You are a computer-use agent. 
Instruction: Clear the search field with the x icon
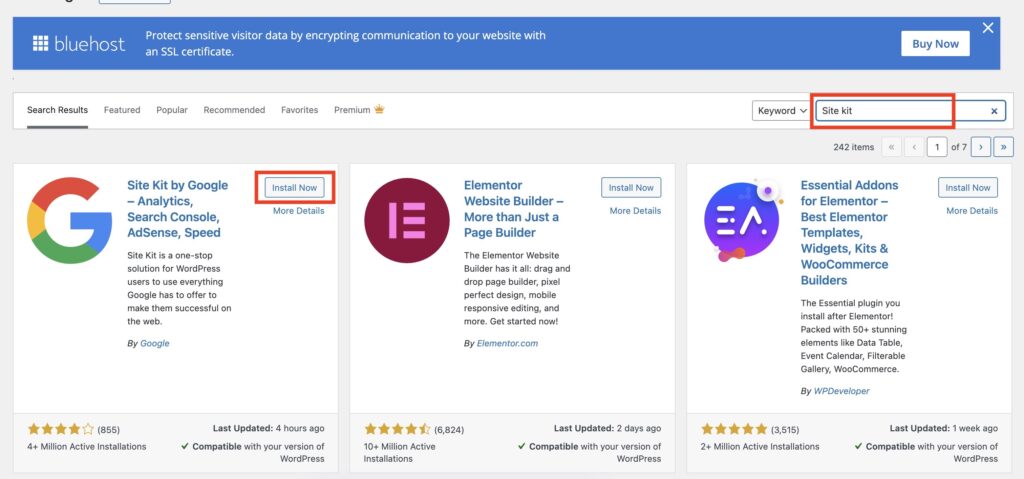(994, 111)
